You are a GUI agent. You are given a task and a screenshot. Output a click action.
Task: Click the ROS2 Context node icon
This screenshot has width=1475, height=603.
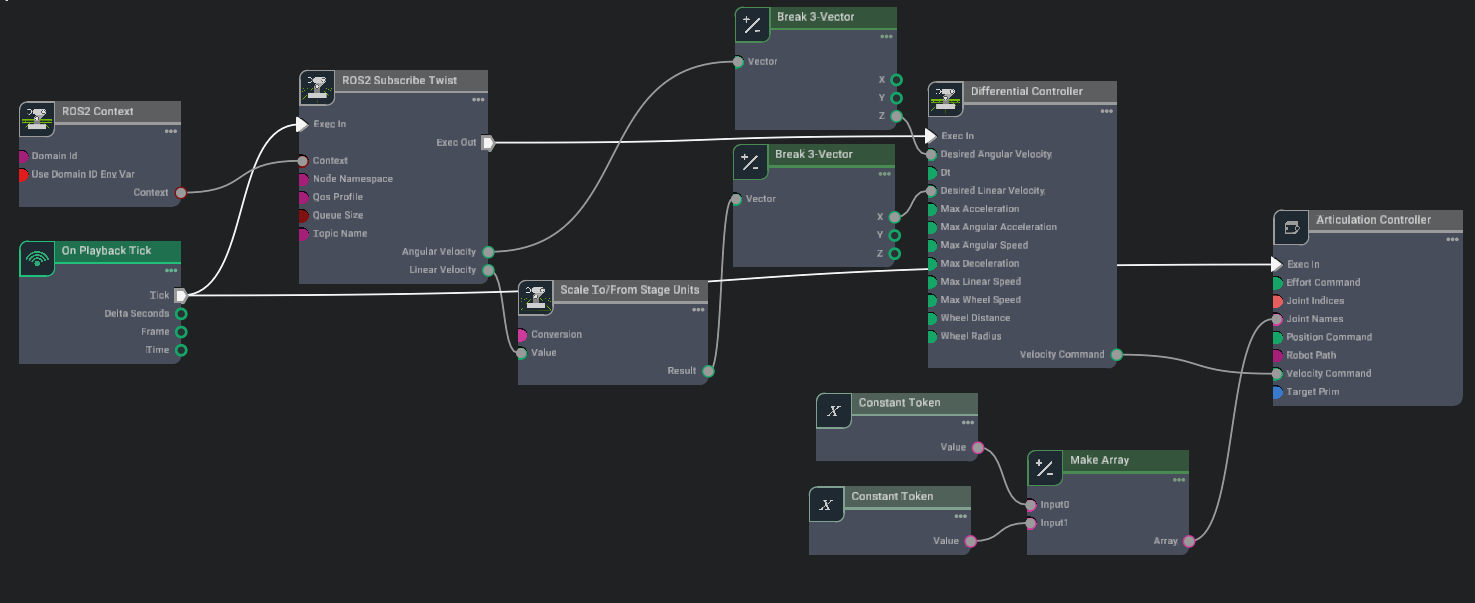tap(37, 119)
